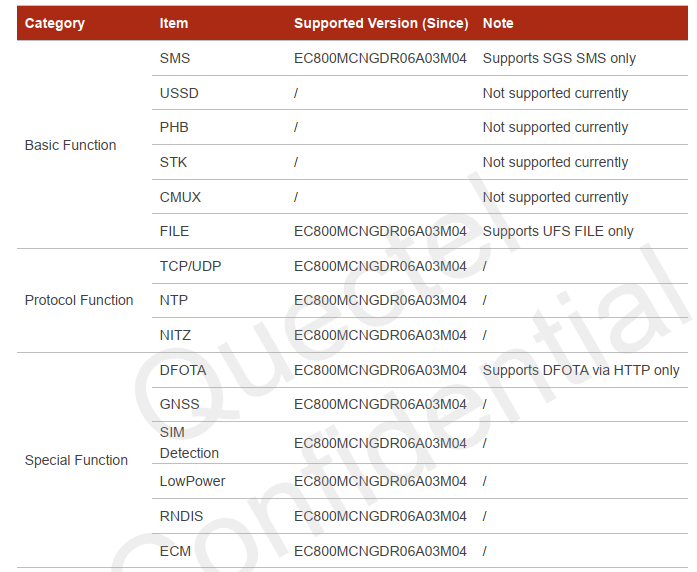The height and width of the screenshot is (572, 697).
Task: Select the "DFOTA" item cell
Action: (183, 370)
